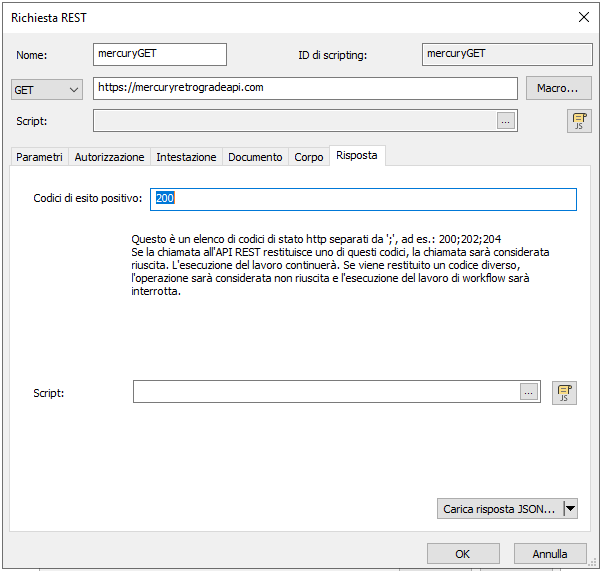Switch to the Parametri tab
The image size is (602, 571).
click(39, 157)
